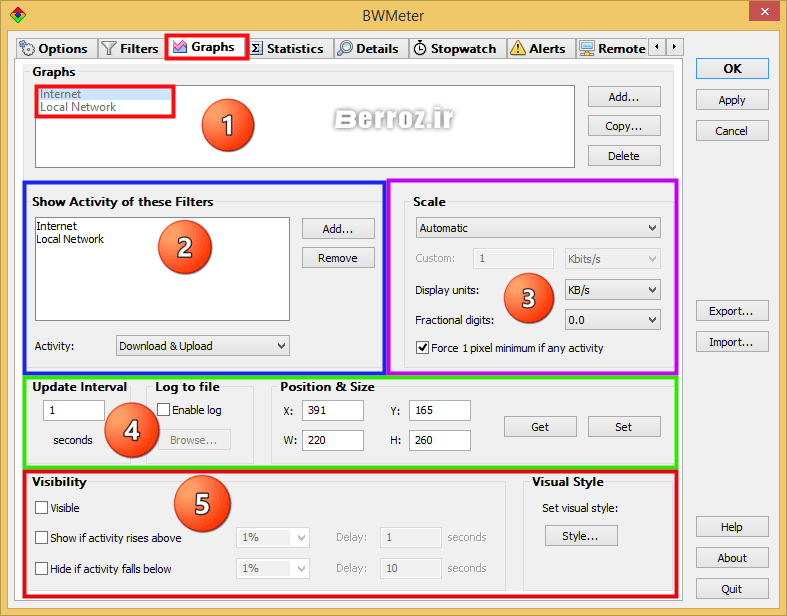Expand the Activity Download & Upload dropdown

pos(202,346)
